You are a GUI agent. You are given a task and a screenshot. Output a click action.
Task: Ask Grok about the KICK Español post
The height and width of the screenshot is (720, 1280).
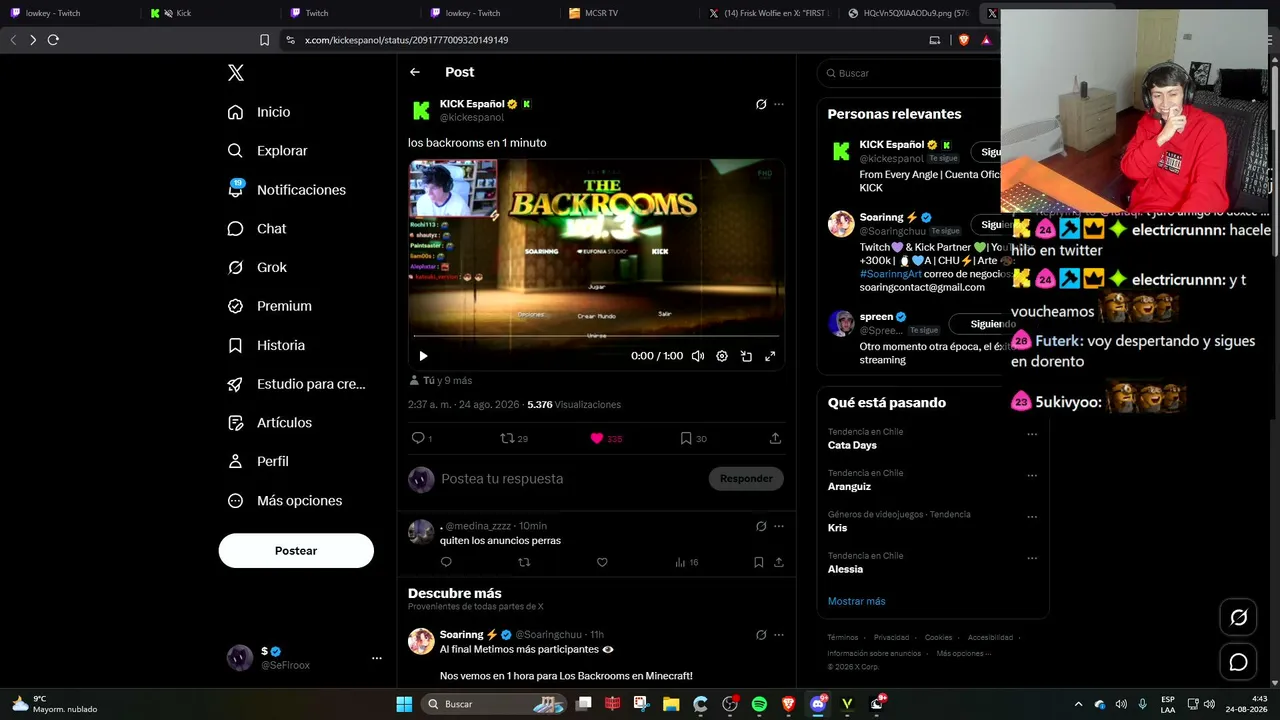click(x=761, y=104)
